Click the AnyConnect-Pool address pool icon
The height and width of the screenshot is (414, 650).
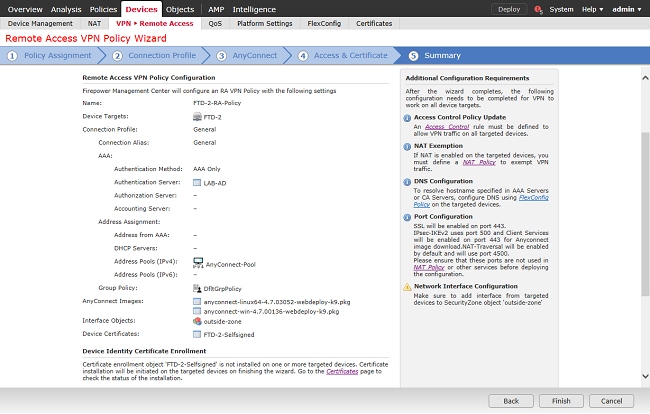[196, 262]
